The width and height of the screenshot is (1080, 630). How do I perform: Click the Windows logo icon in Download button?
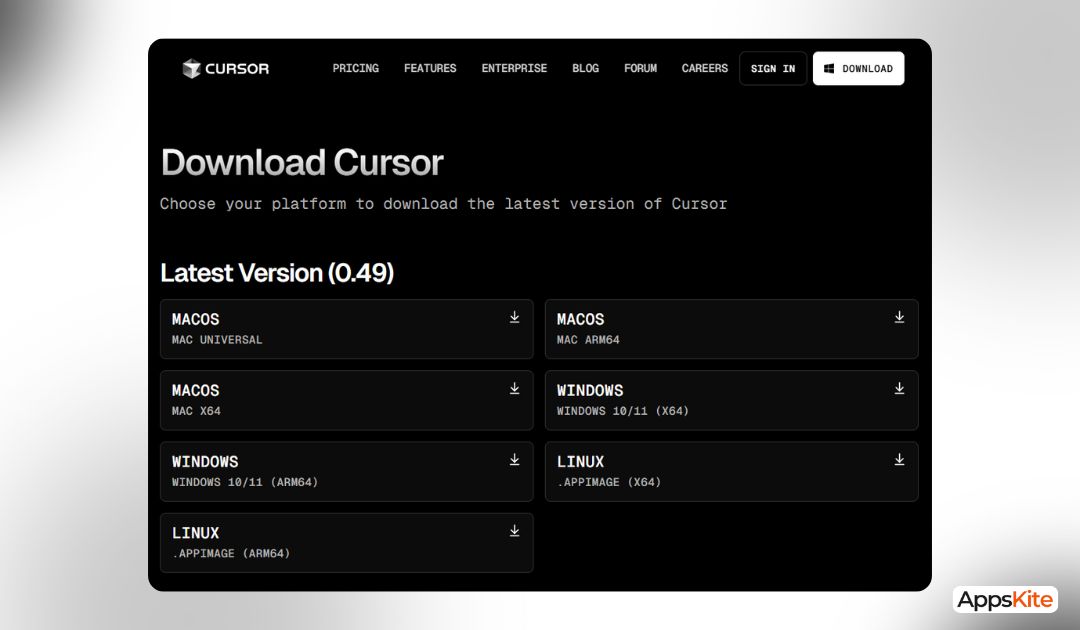(x=829, y=68)
